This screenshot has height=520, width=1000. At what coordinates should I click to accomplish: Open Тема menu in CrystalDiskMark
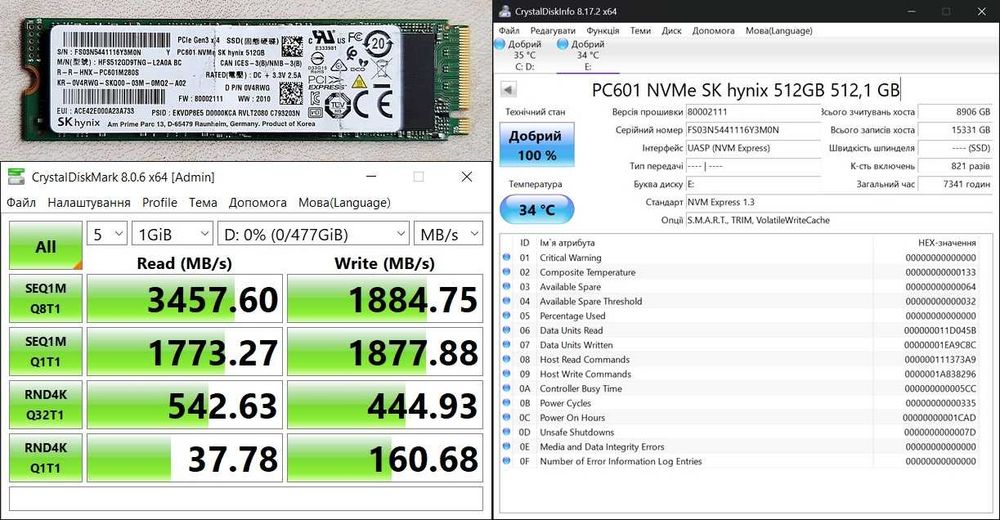click(203, 202)
